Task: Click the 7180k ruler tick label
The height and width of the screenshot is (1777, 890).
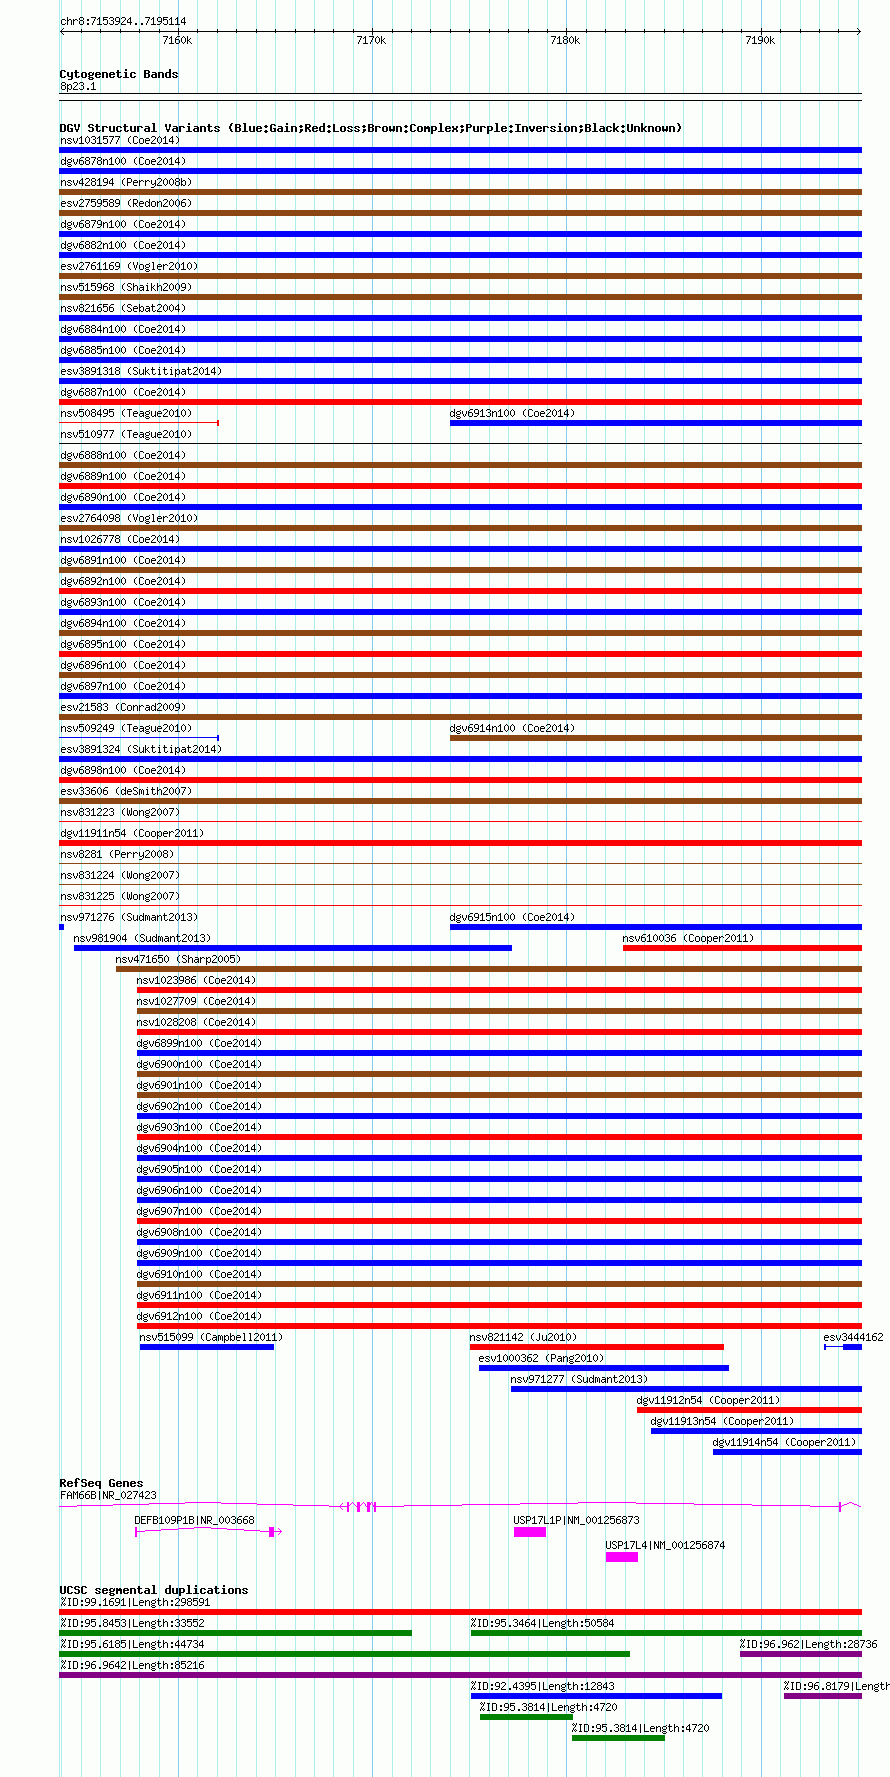Action: [x=565, y=40]
